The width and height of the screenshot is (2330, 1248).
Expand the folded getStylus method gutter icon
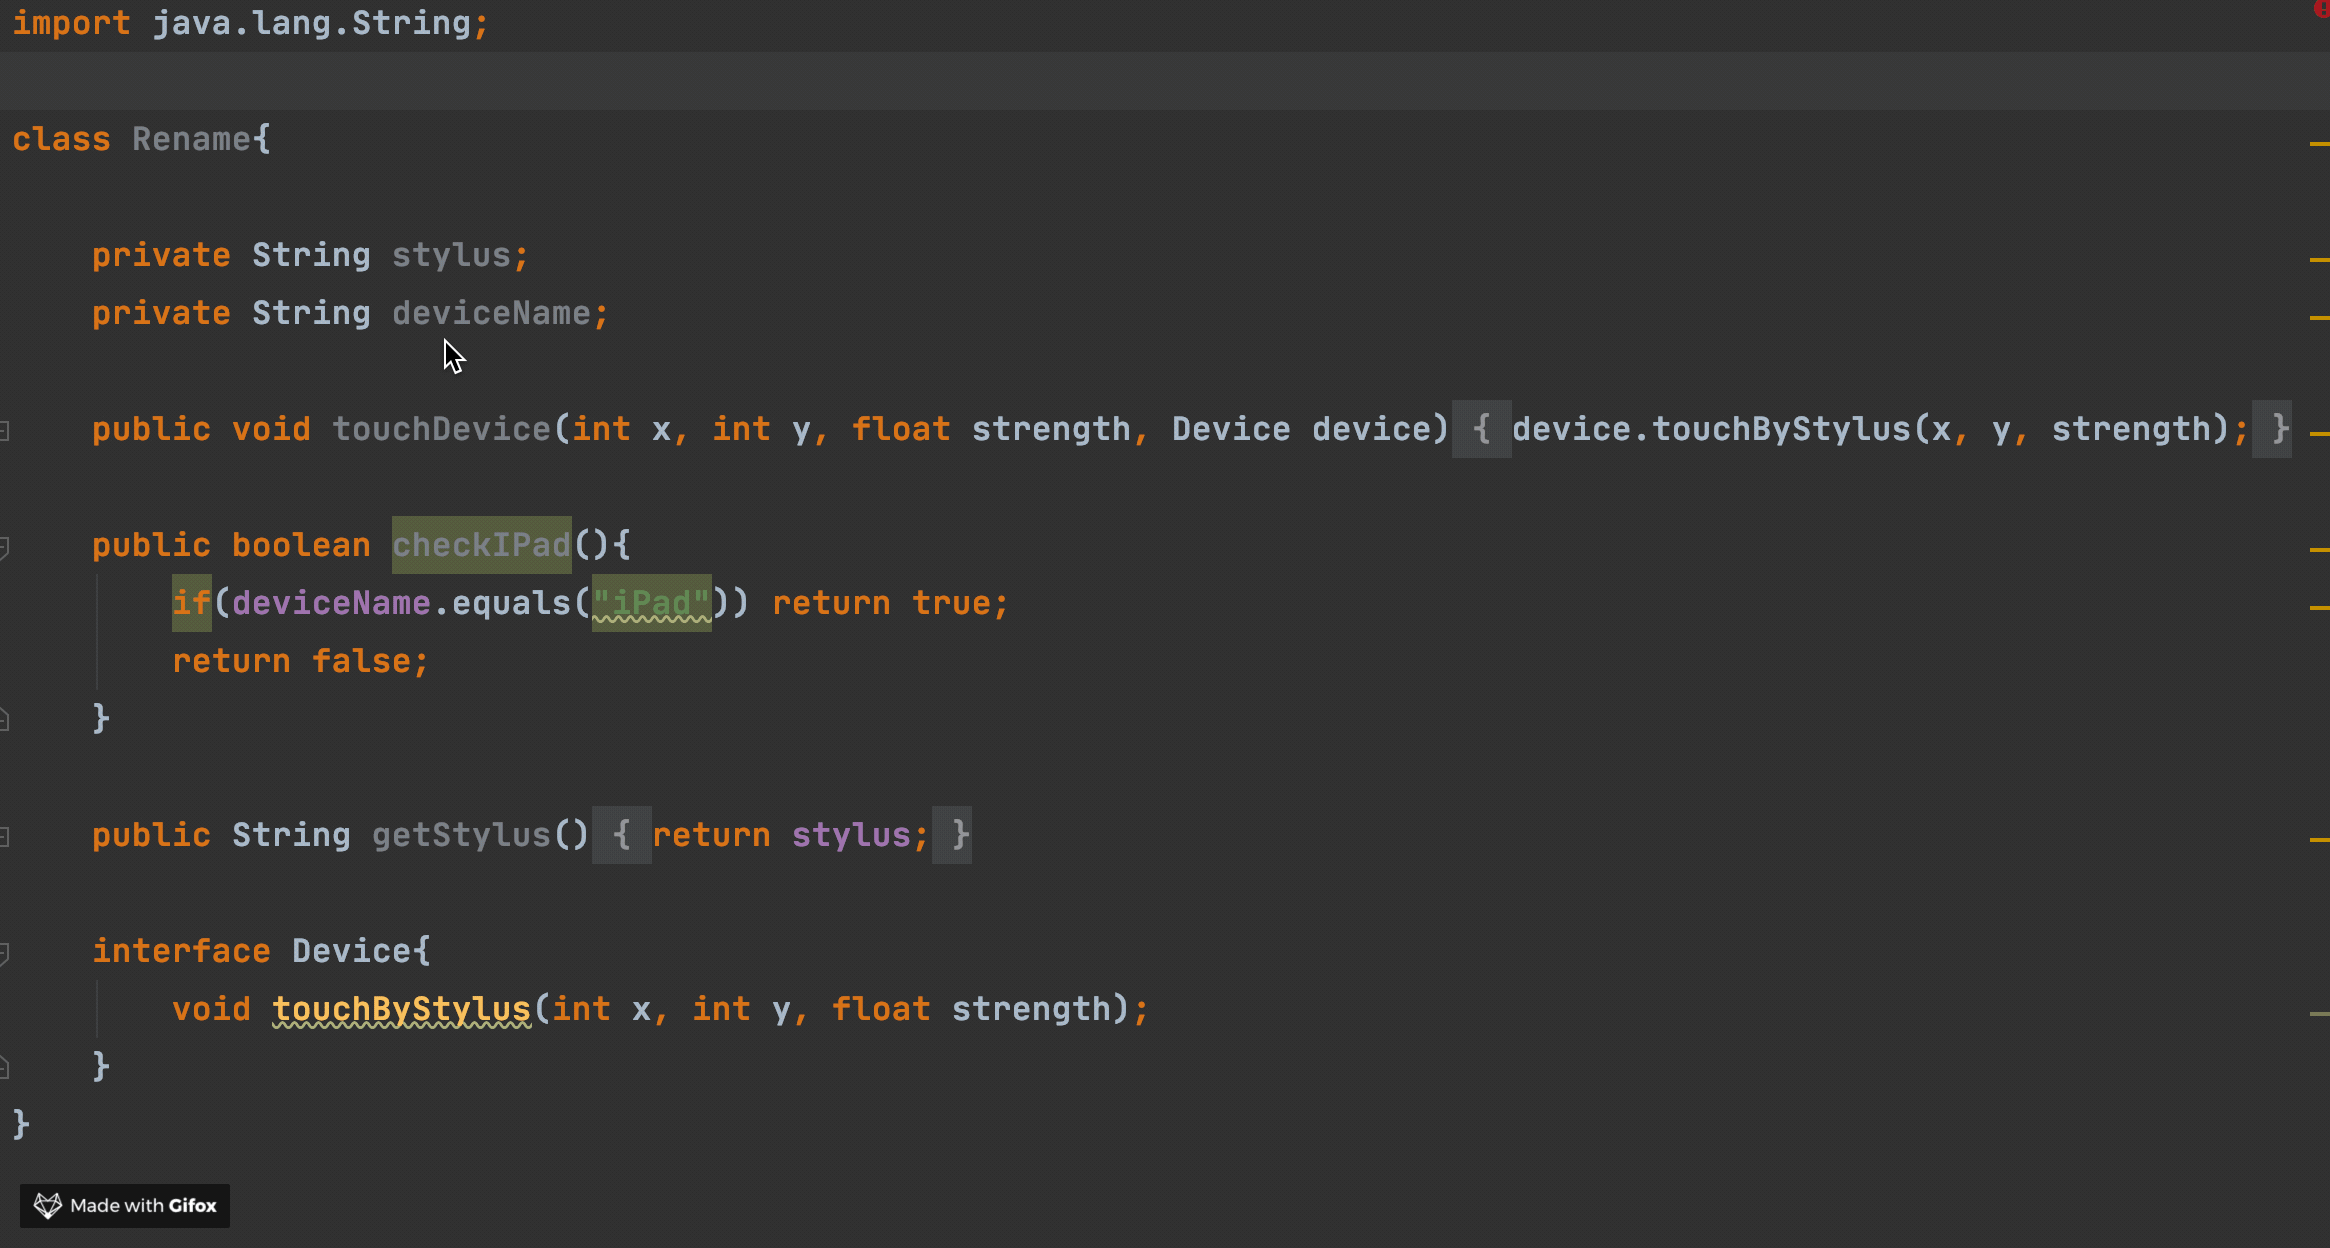coord(5,837)
